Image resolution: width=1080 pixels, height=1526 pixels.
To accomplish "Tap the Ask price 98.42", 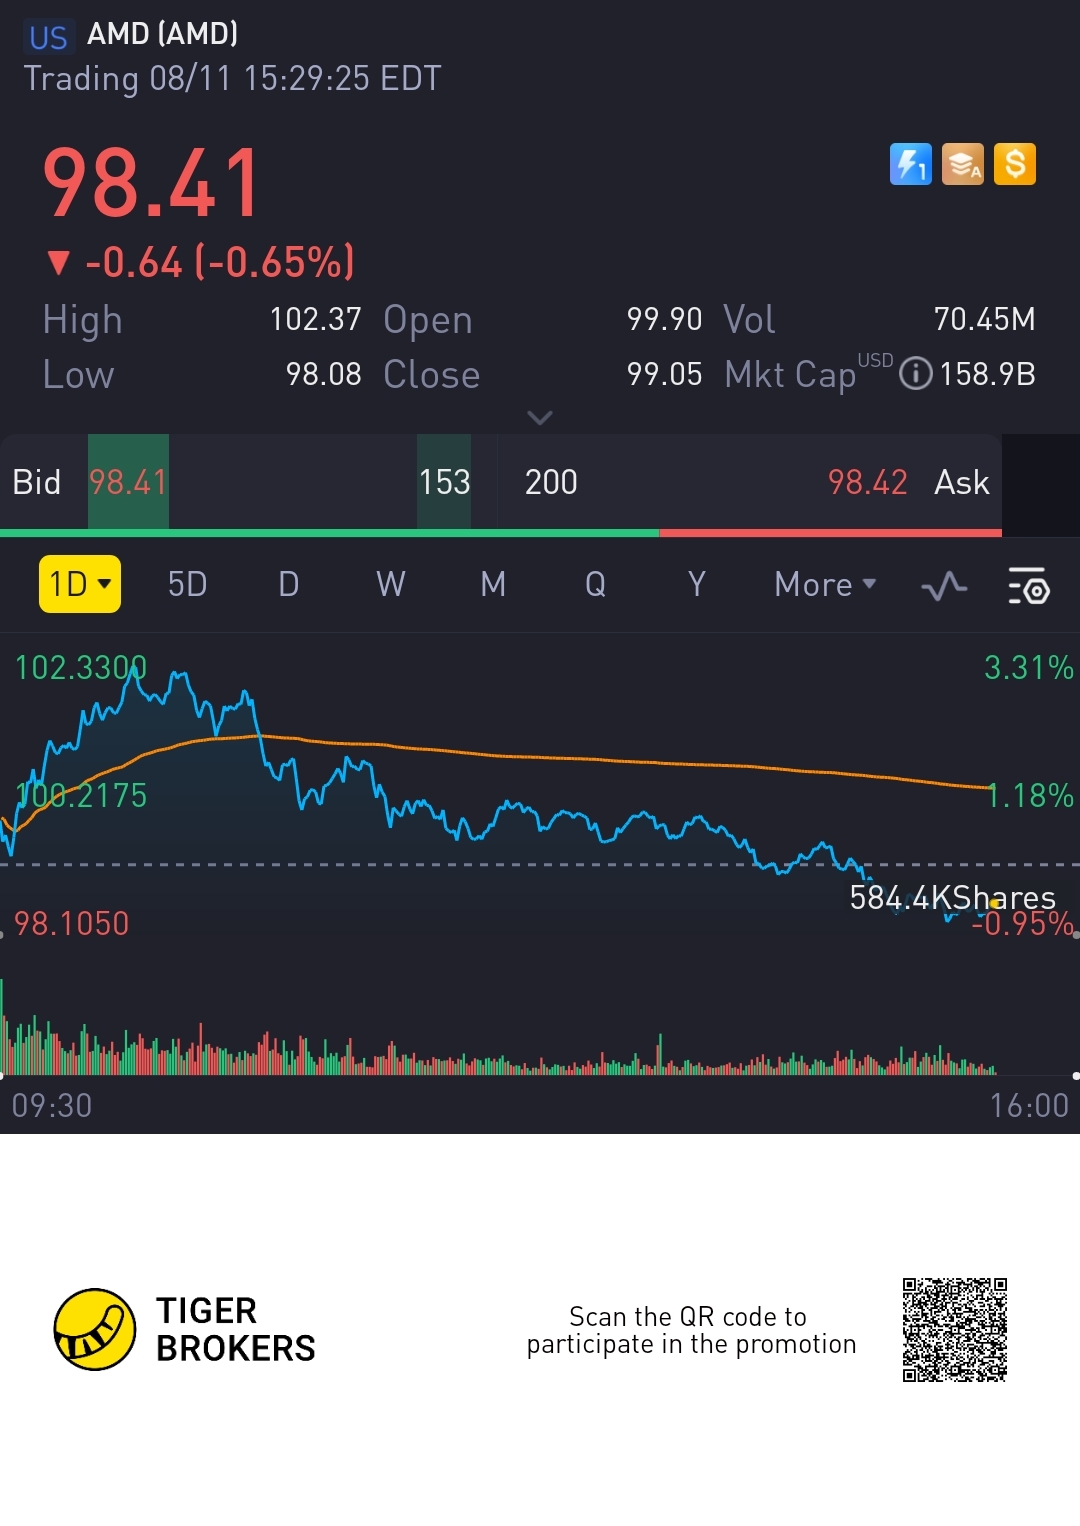I will tap(867, 482).
